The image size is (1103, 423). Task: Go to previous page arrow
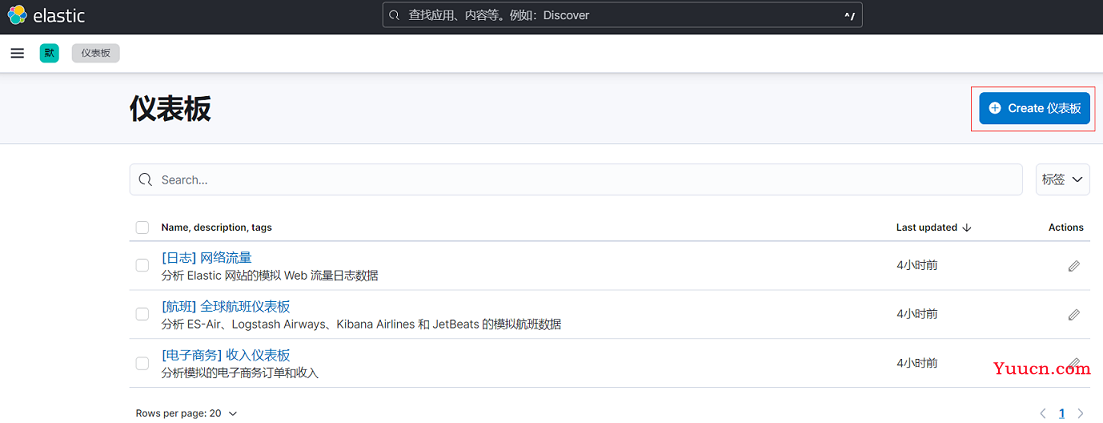pyautogui.click(x=1043, y=413)
